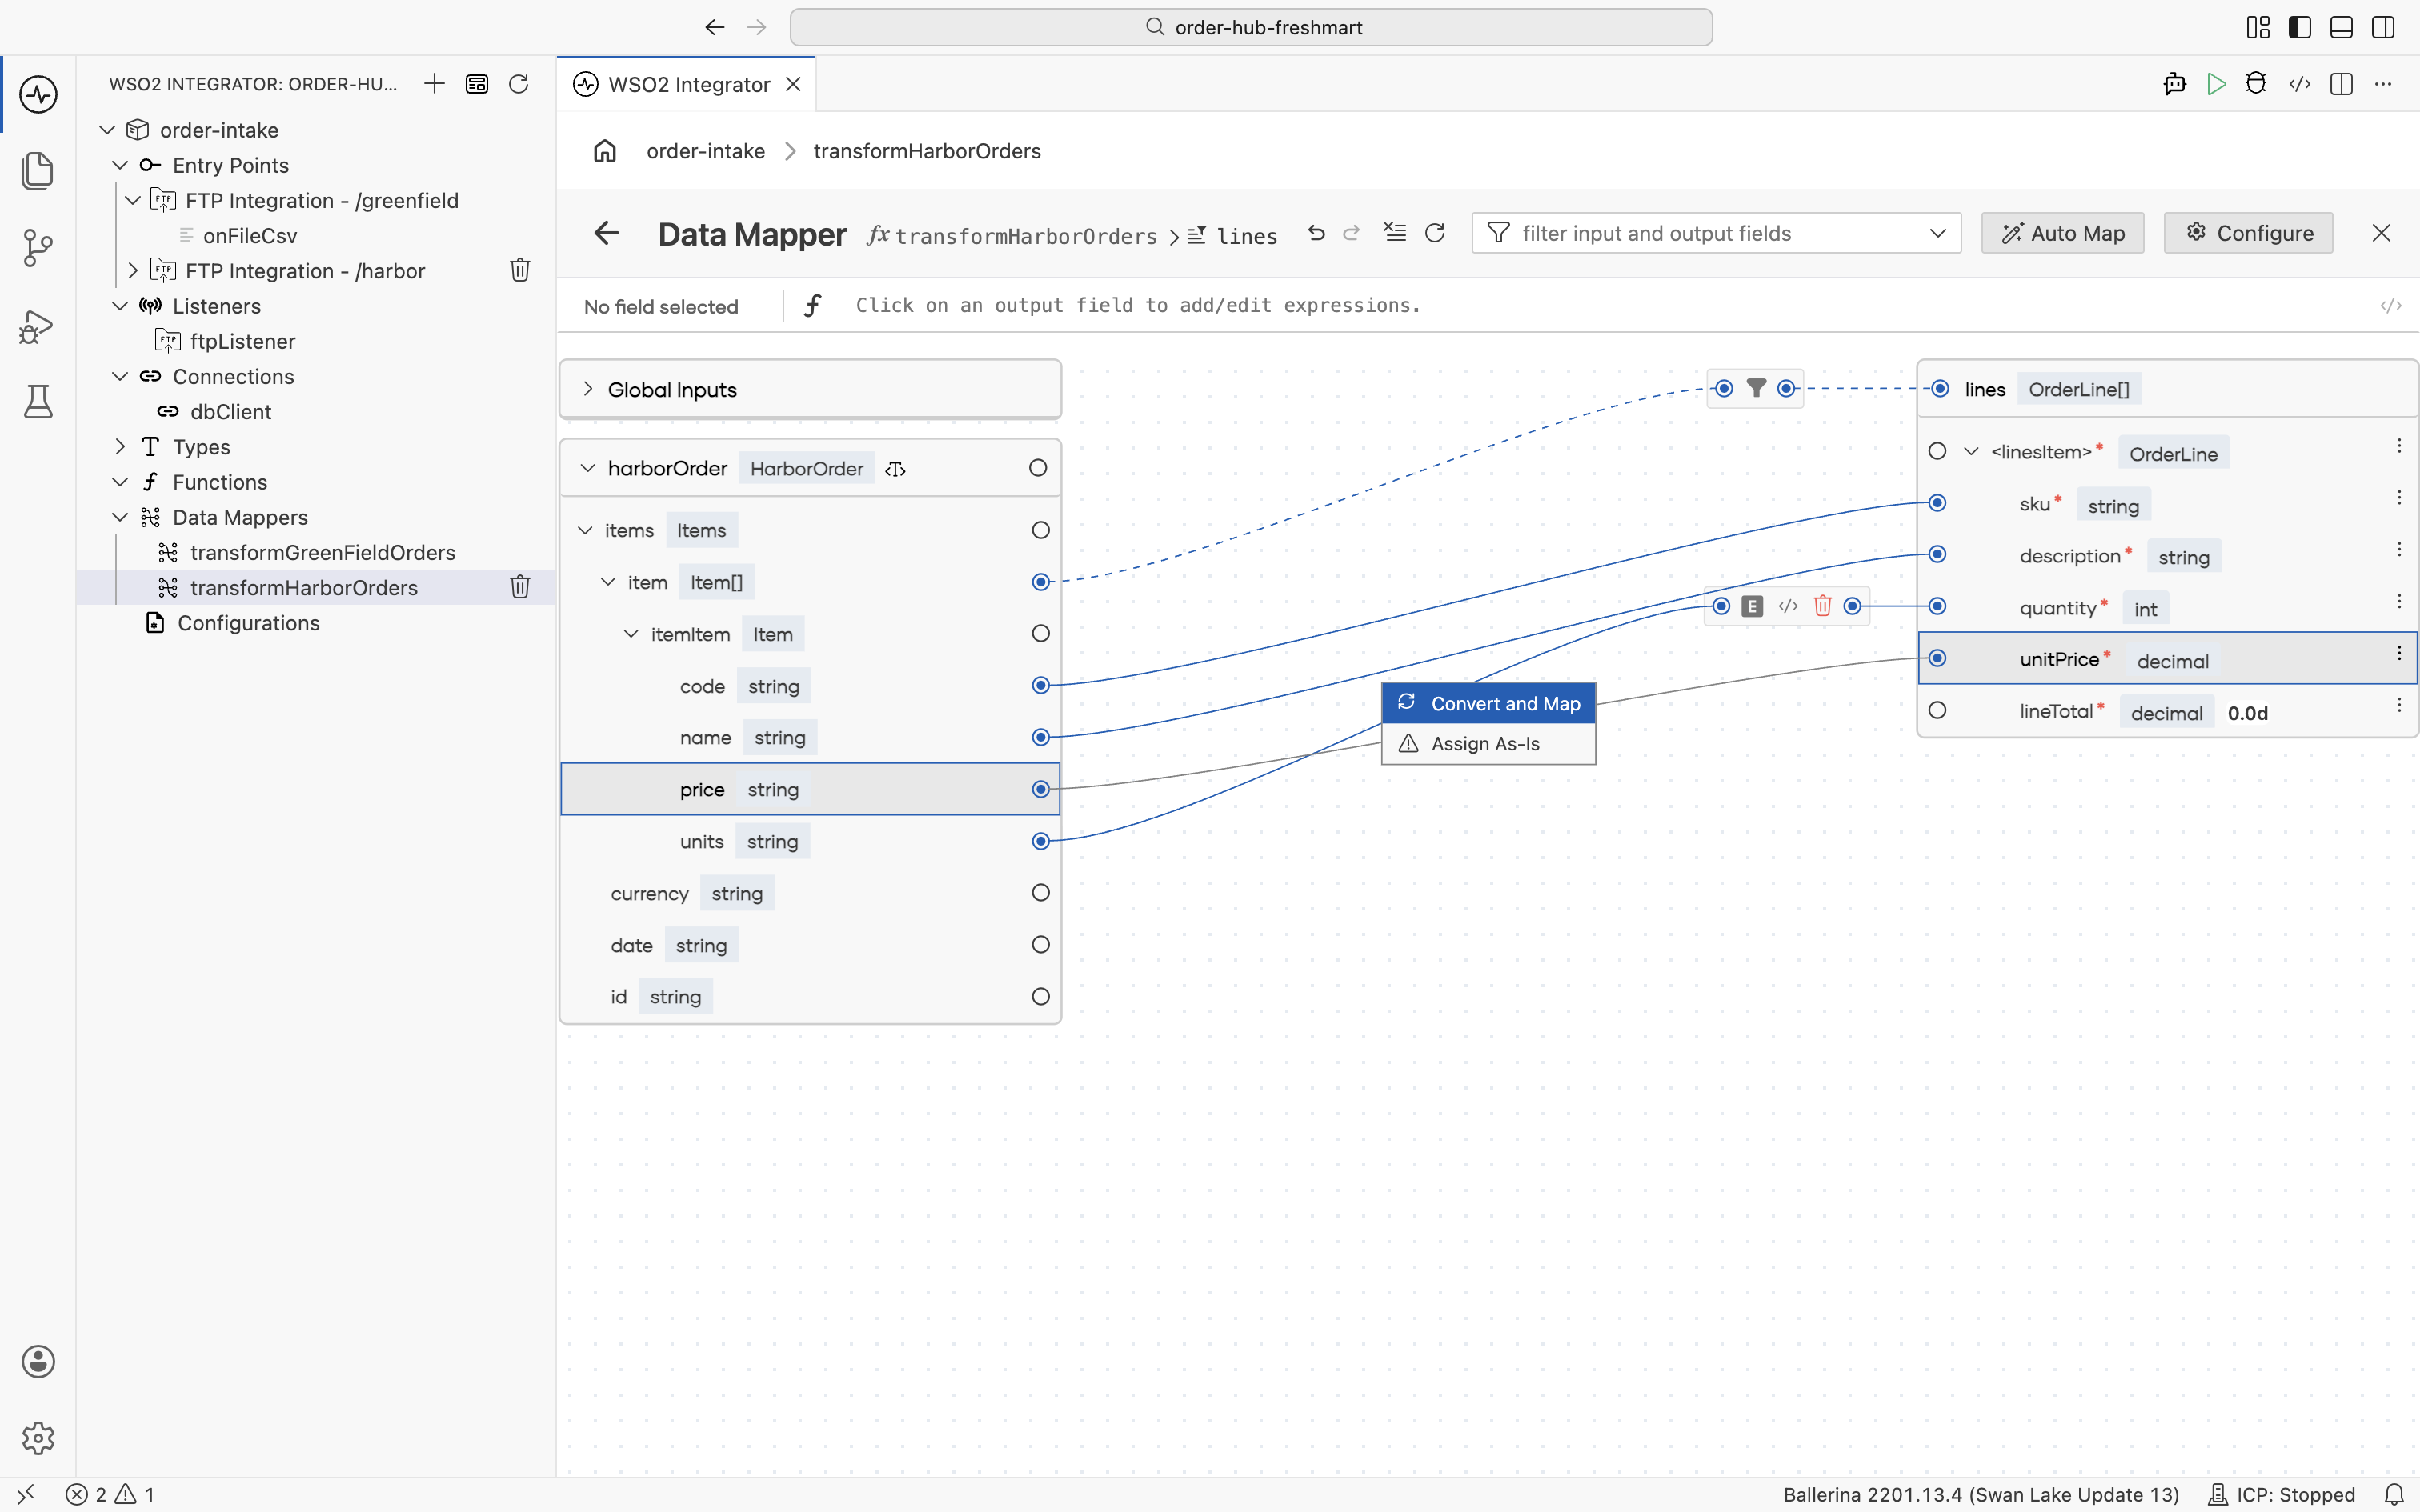Show source code icon in editor toolbar
This screenshot has width=2420, height=1512.
pyautogui.click(x=2299, y=84)
